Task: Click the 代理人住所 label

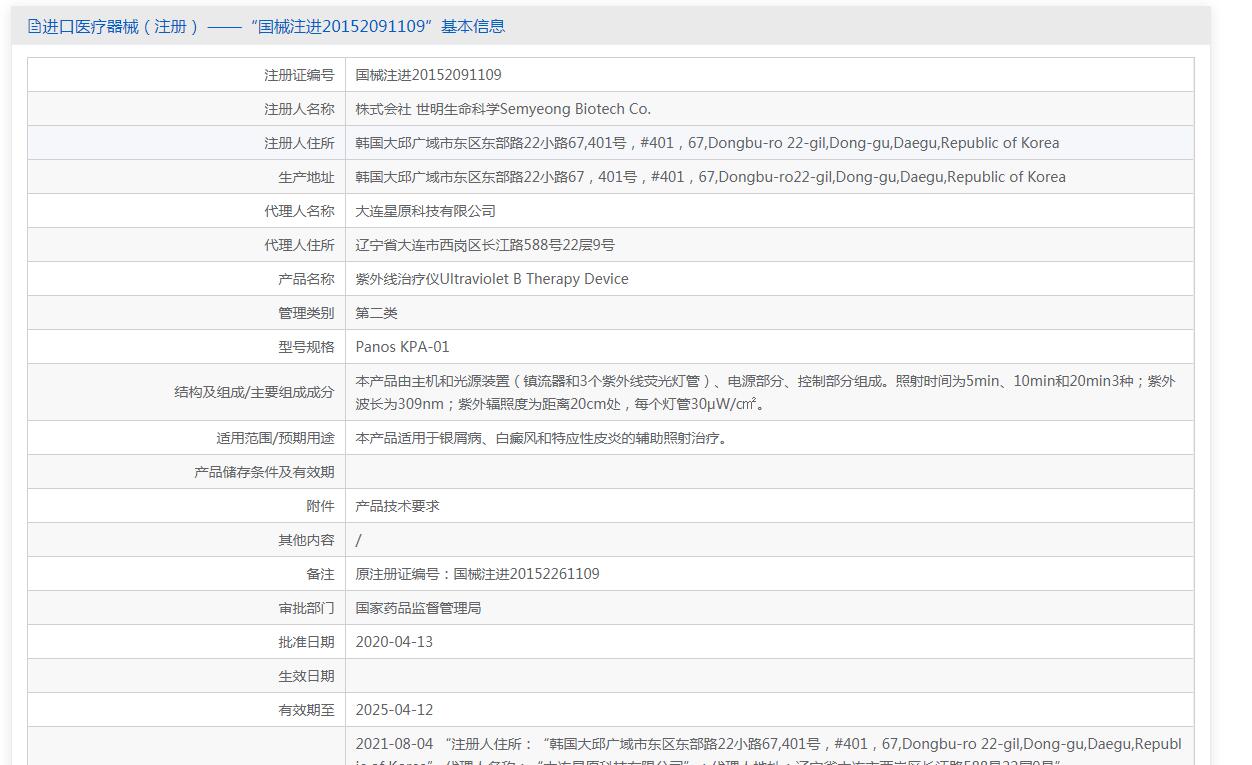Action: (x=299, y=245)
